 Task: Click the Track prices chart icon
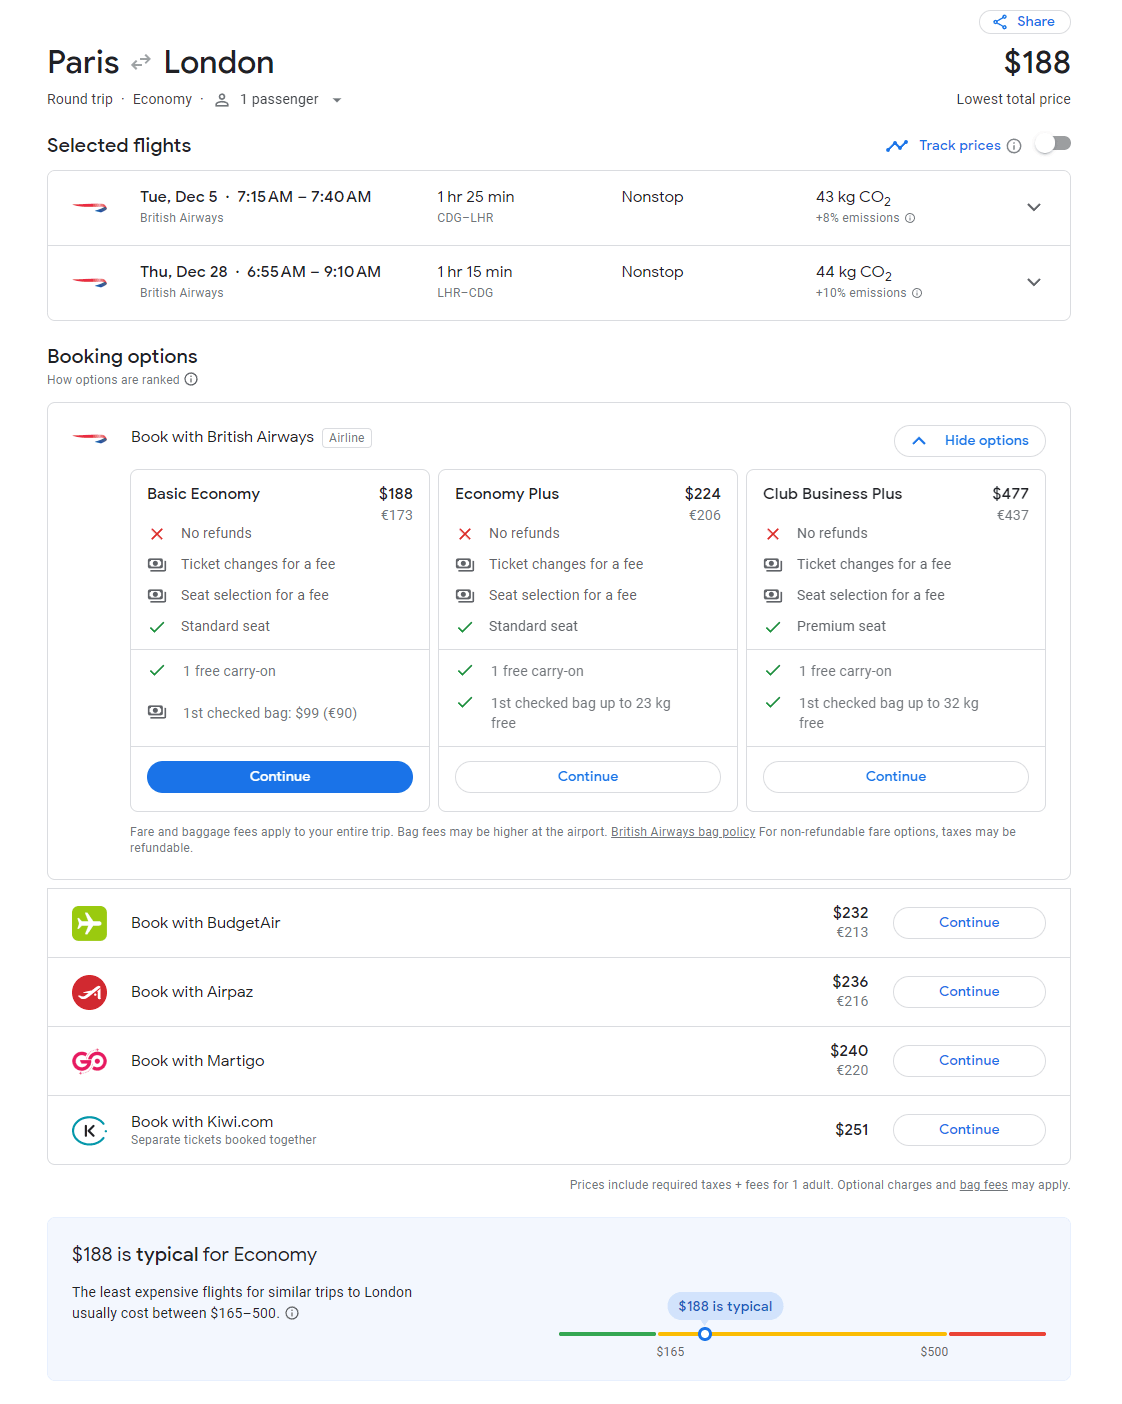897,146
